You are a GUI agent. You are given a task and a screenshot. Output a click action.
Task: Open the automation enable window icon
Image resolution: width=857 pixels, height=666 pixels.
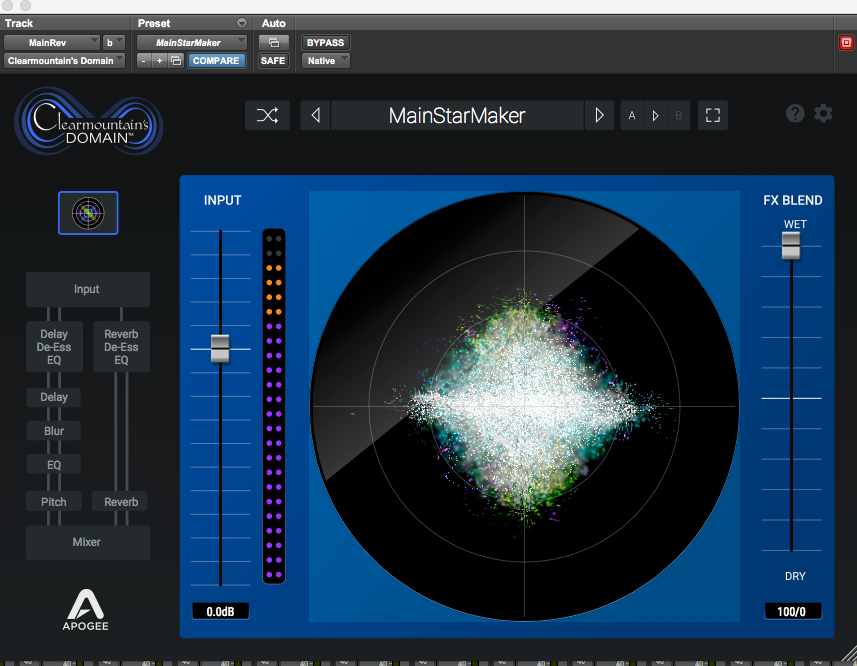[274, 43]
